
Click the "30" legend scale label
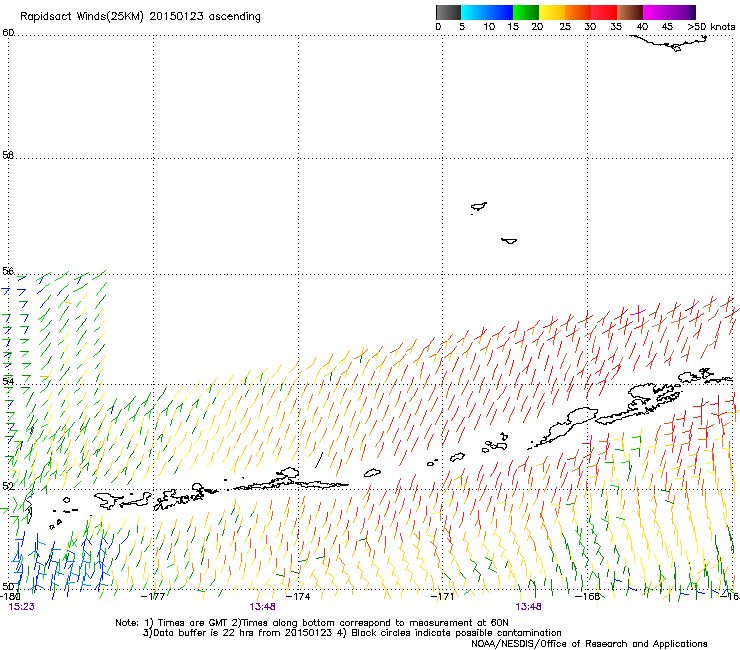[x=590, y=27]
